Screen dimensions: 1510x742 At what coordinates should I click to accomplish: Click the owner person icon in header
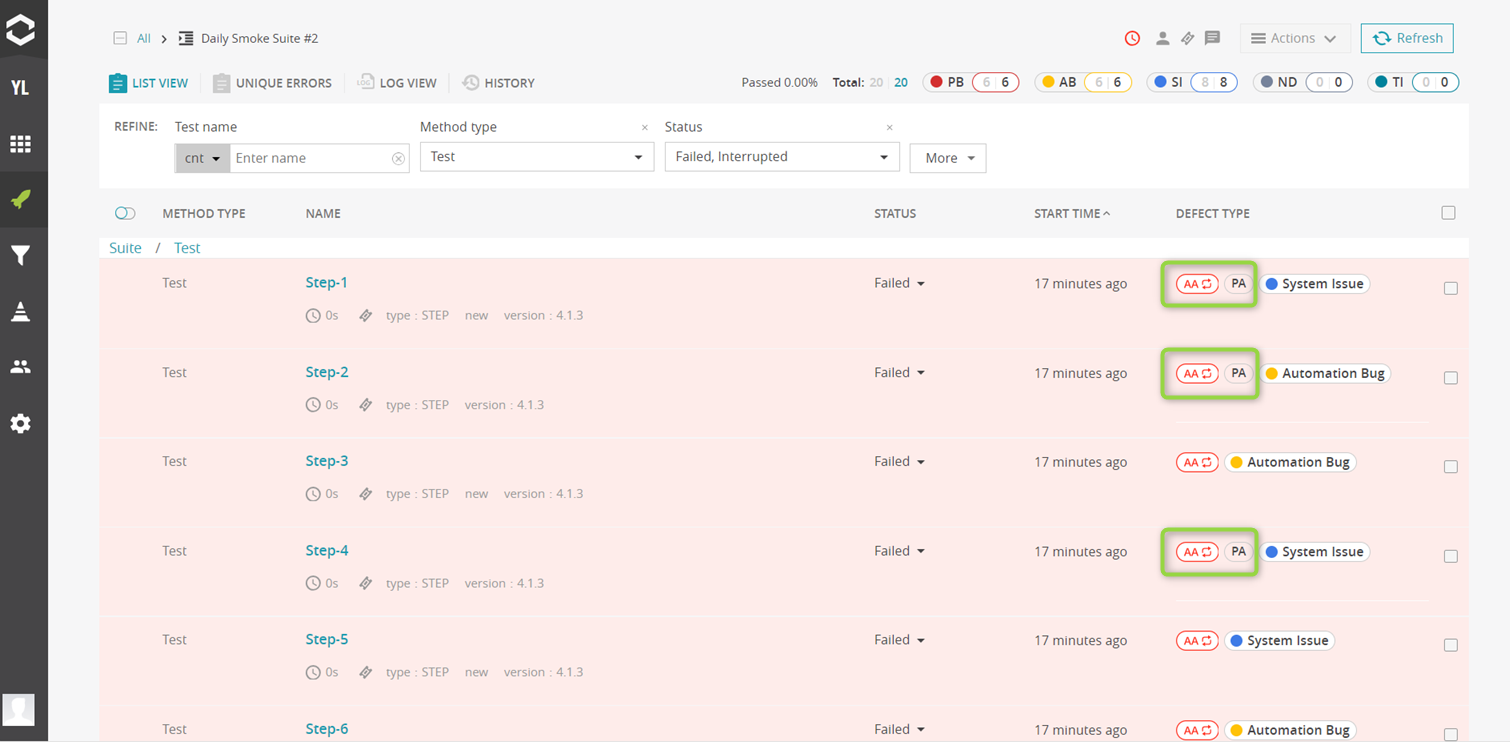[1162, 38]
